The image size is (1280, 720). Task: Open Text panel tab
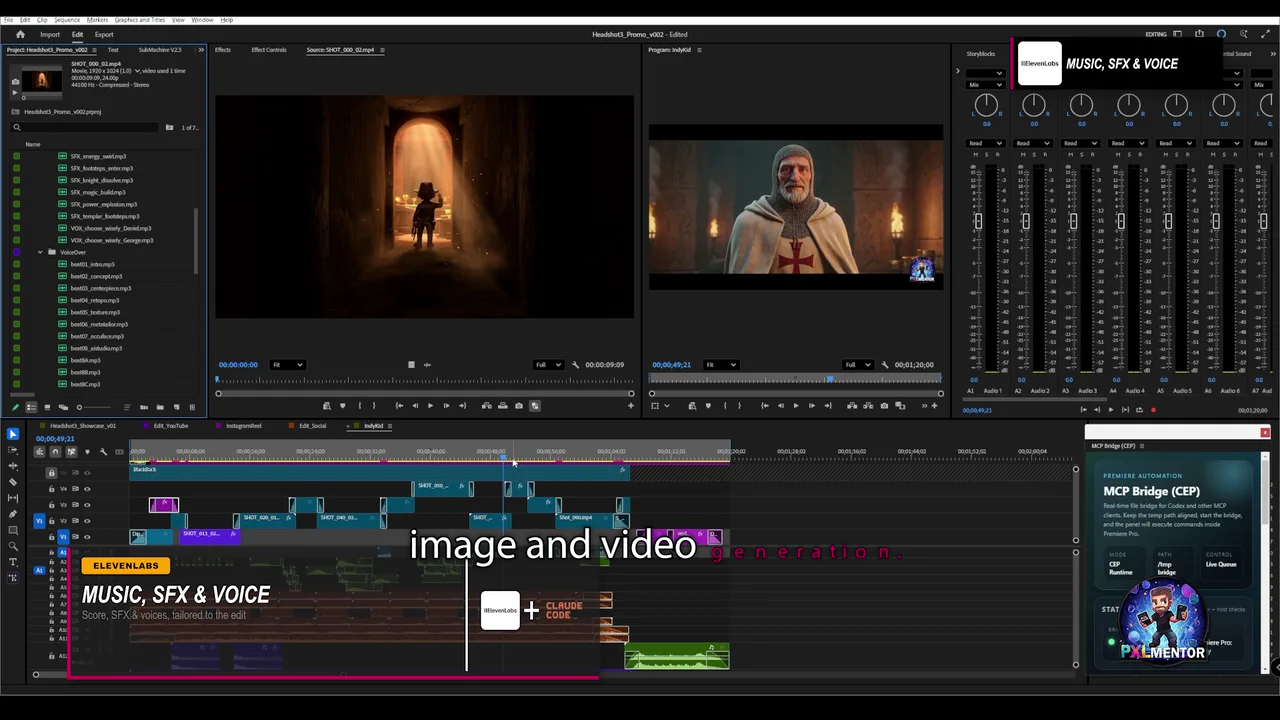pos(113,50)
